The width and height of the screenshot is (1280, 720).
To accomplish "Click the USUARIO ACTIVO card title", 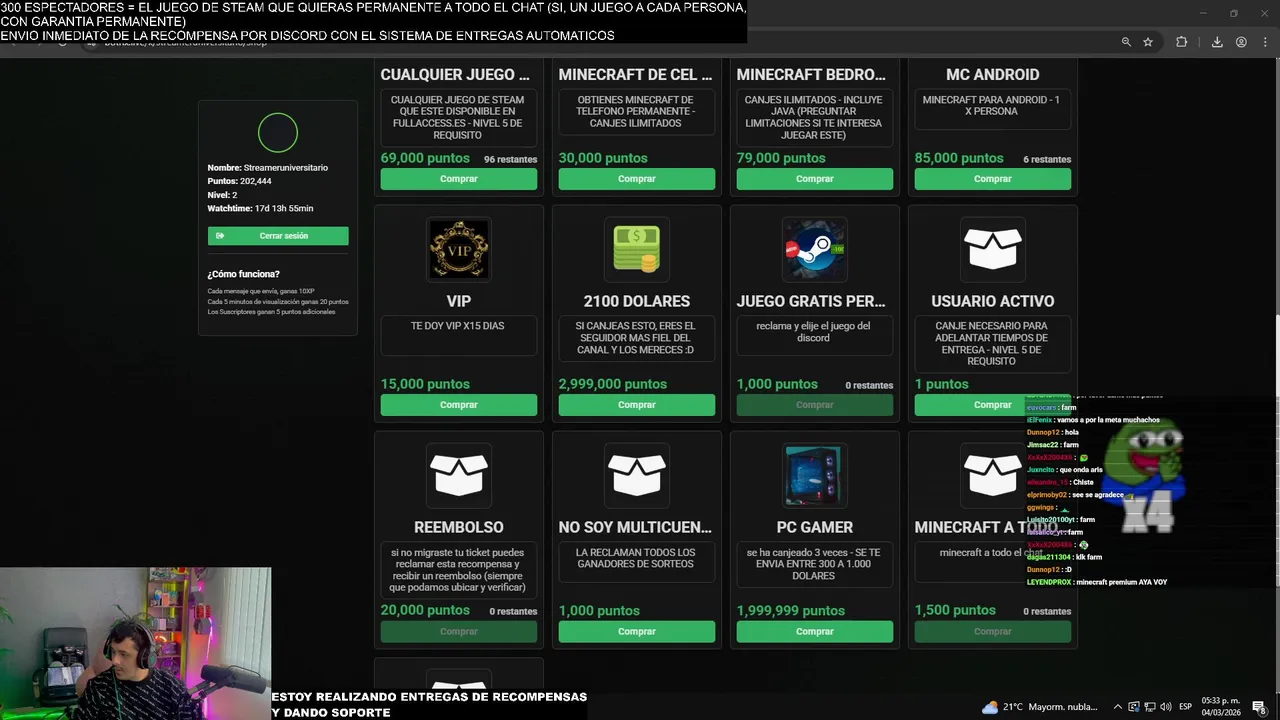I will [x=993, y=301].
